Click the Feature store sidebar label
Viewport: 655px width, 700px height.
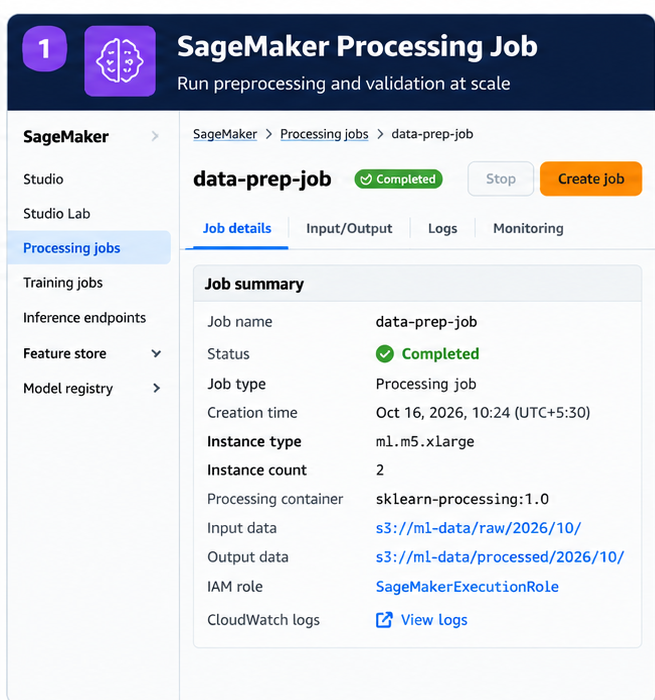point(65,354)
